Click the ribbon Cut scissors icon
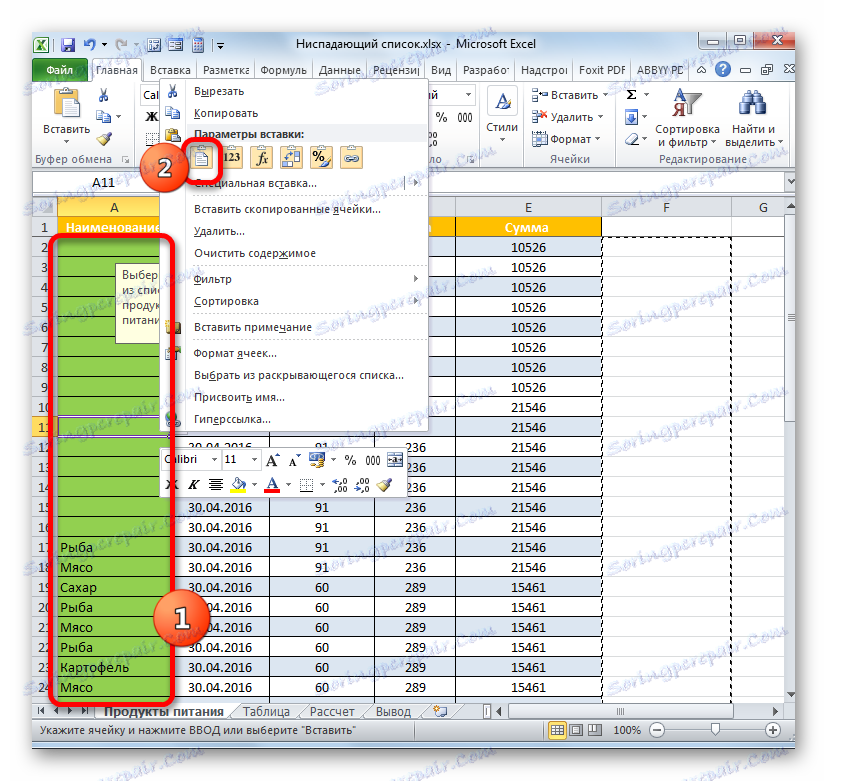Viewport: 842px width, 781px height. pos(103,96)
